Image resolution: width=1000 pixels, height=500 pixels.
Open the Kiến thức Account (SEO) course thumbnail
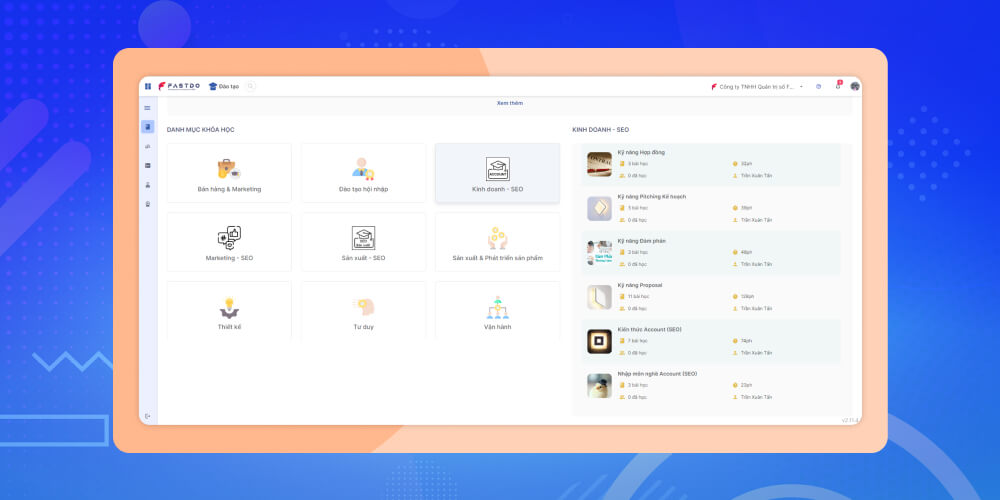click(x=599, y=341)
